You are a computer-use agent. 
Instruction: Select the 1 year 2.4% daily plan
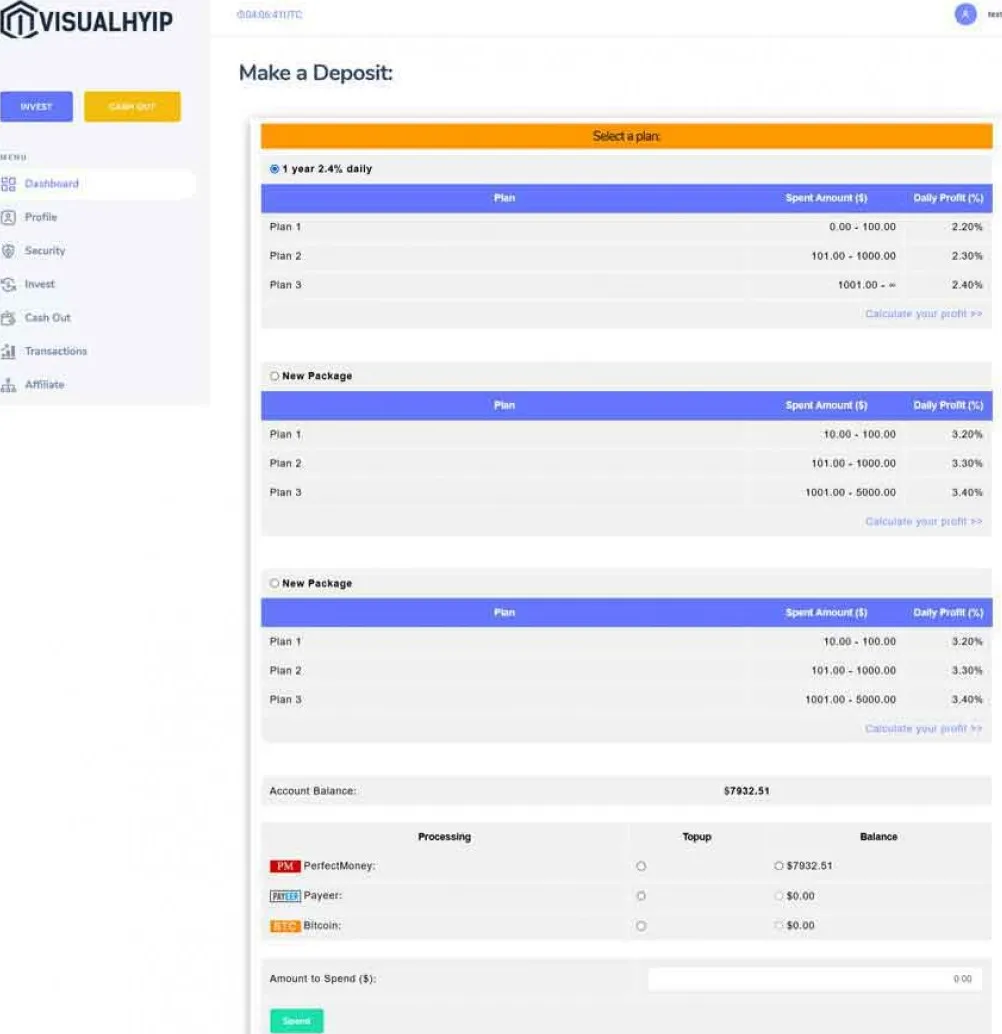click(274, 169)
